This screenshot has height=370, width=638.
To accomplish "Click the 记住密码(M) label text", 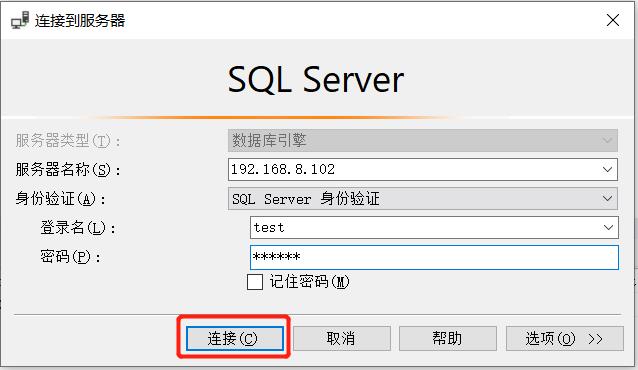I will point(309,282).
